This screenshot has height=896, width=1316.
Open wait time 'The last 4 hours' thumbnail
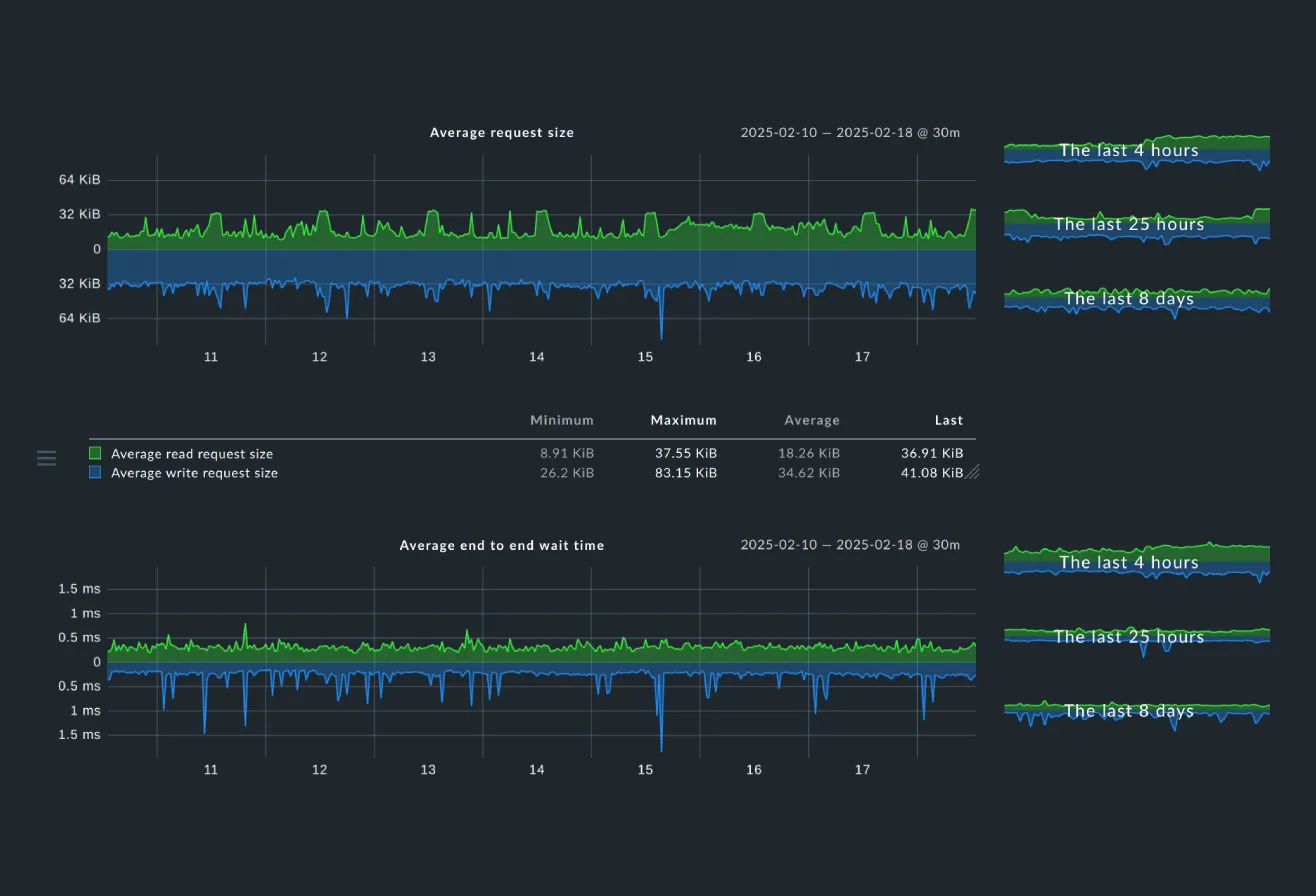point(1137,563)
